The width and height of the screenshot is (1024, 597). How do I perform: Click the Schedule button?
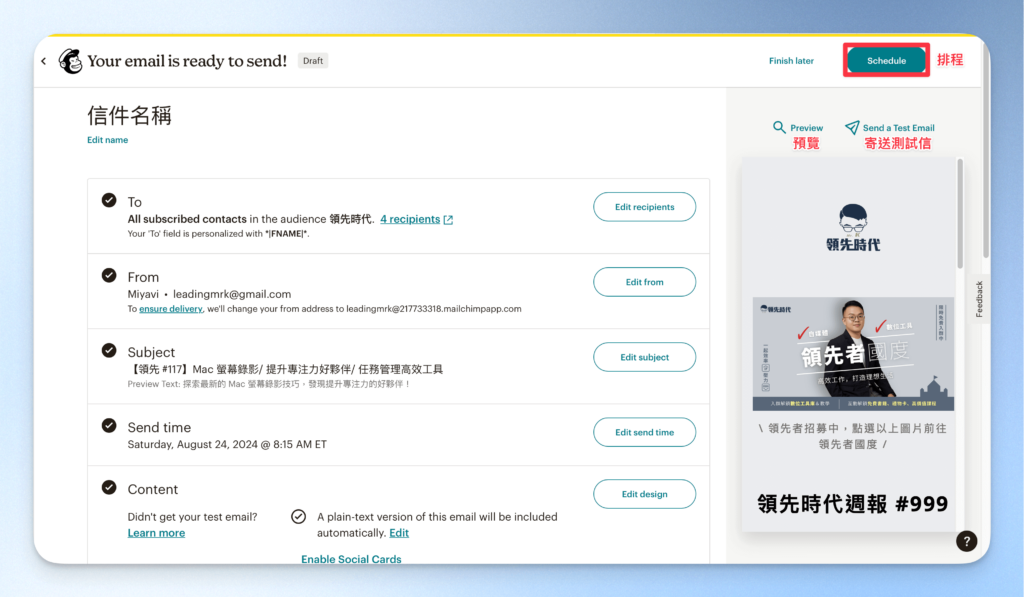pyautogui.click(x=886, y=61)
